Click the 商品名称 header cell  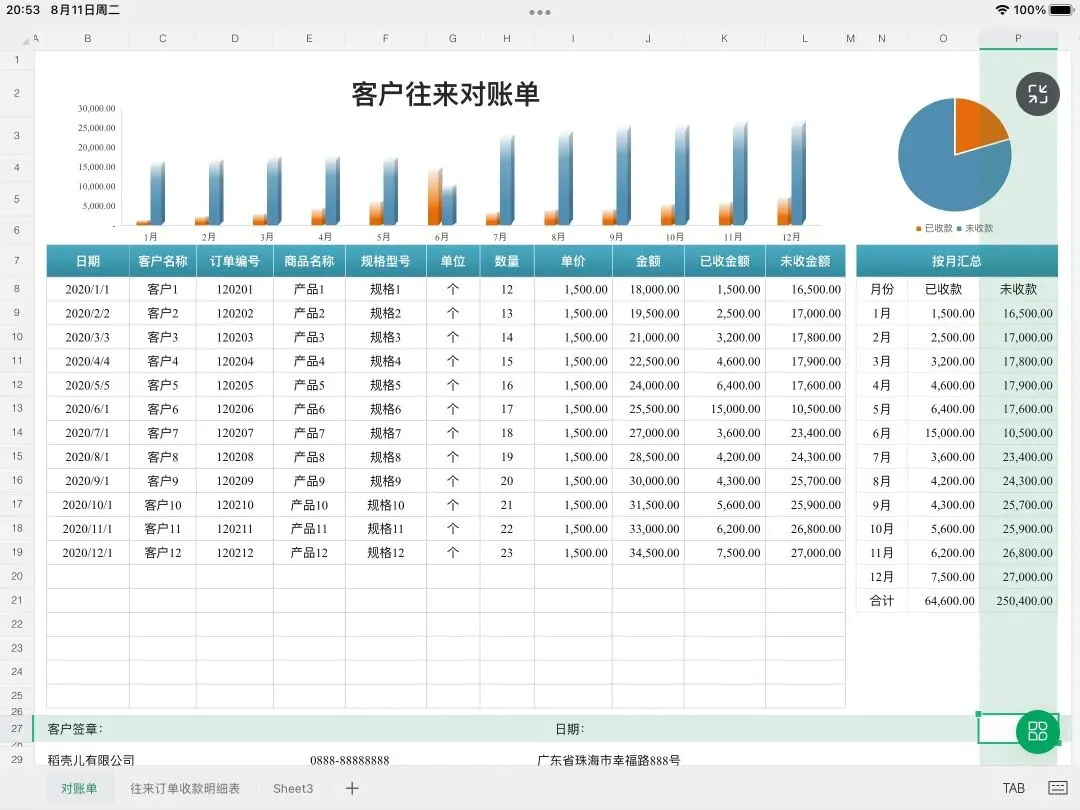point(309,261)
